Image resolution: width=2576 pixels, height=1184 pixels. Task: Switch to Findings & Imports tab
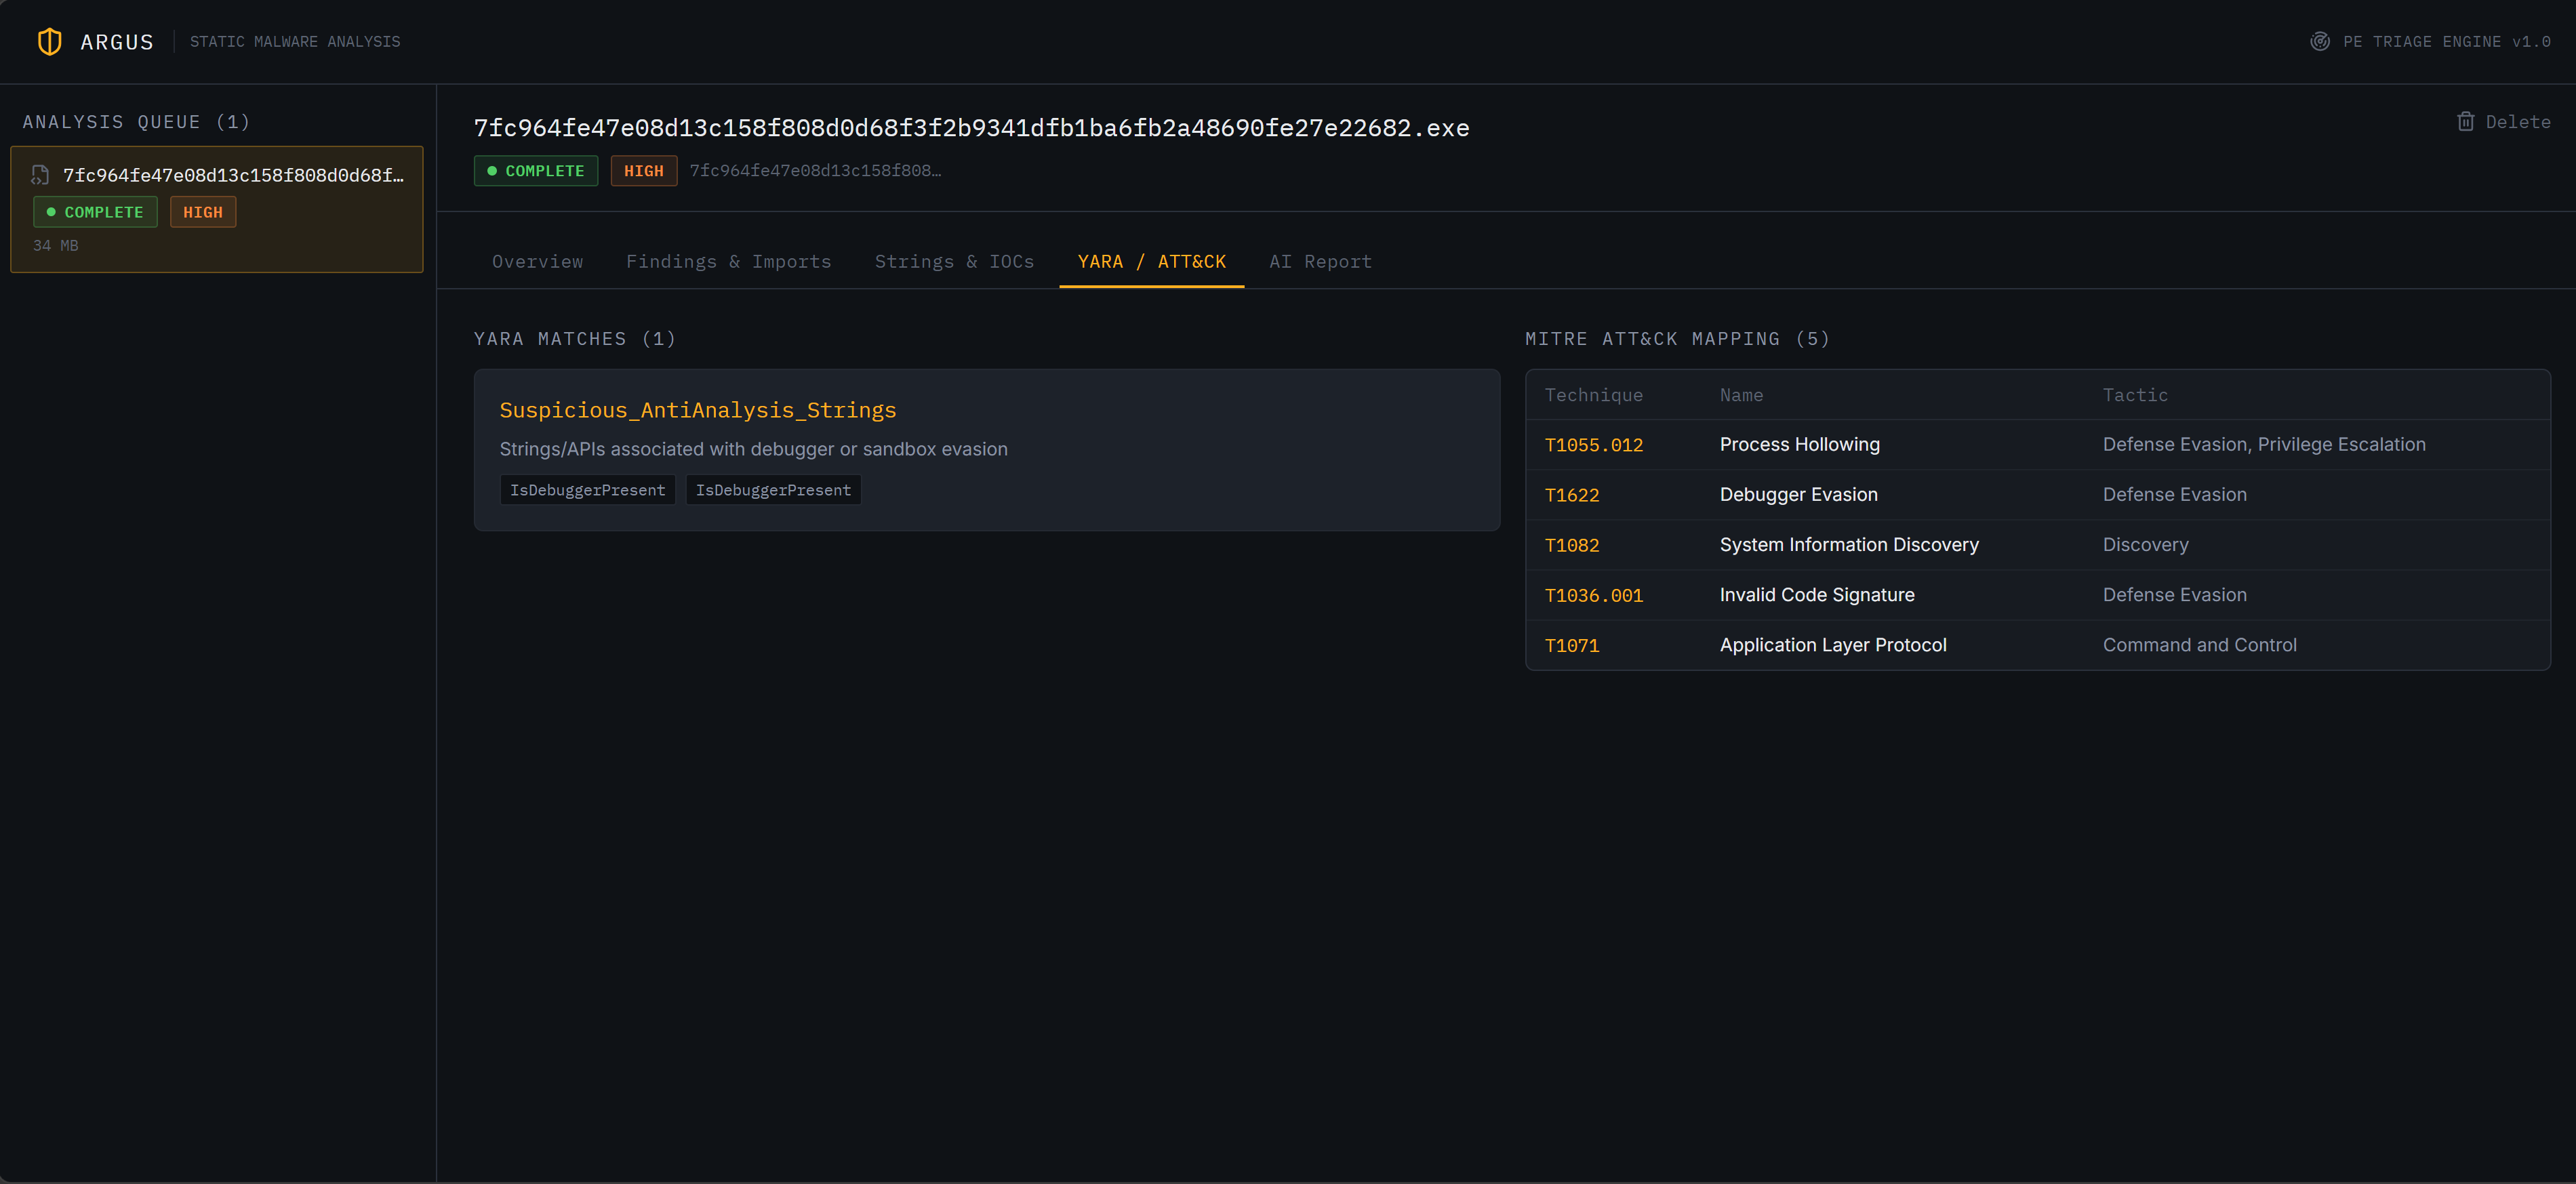click(x=728, y=261)
